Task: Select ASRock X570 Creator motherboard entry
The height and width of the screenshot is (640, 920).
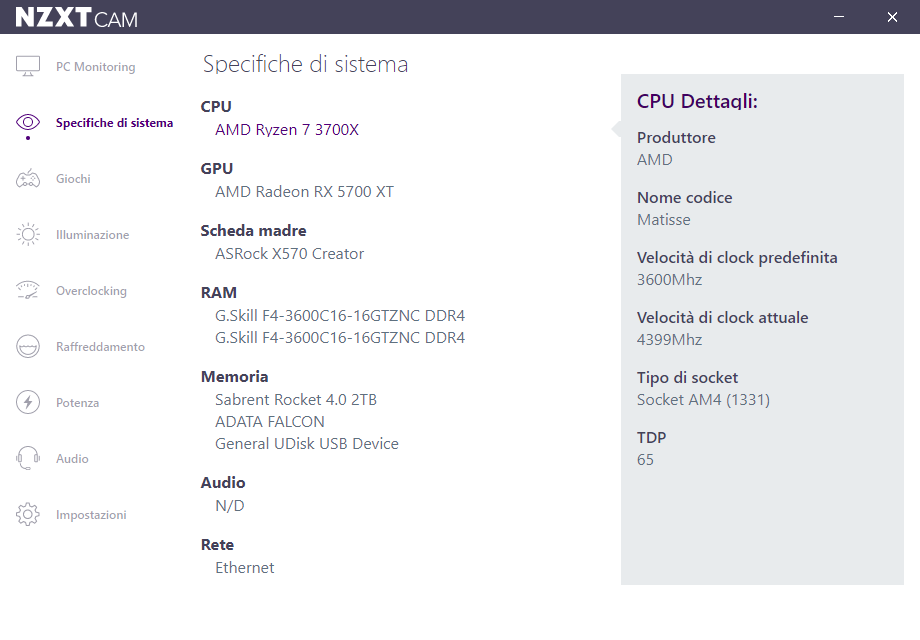Action: (289, 254)
